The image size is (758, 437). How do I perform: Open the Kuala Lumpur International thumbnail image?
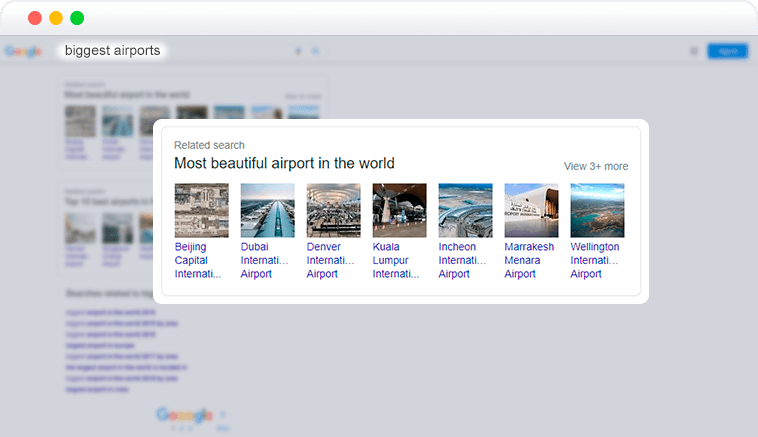click(399, 210)
